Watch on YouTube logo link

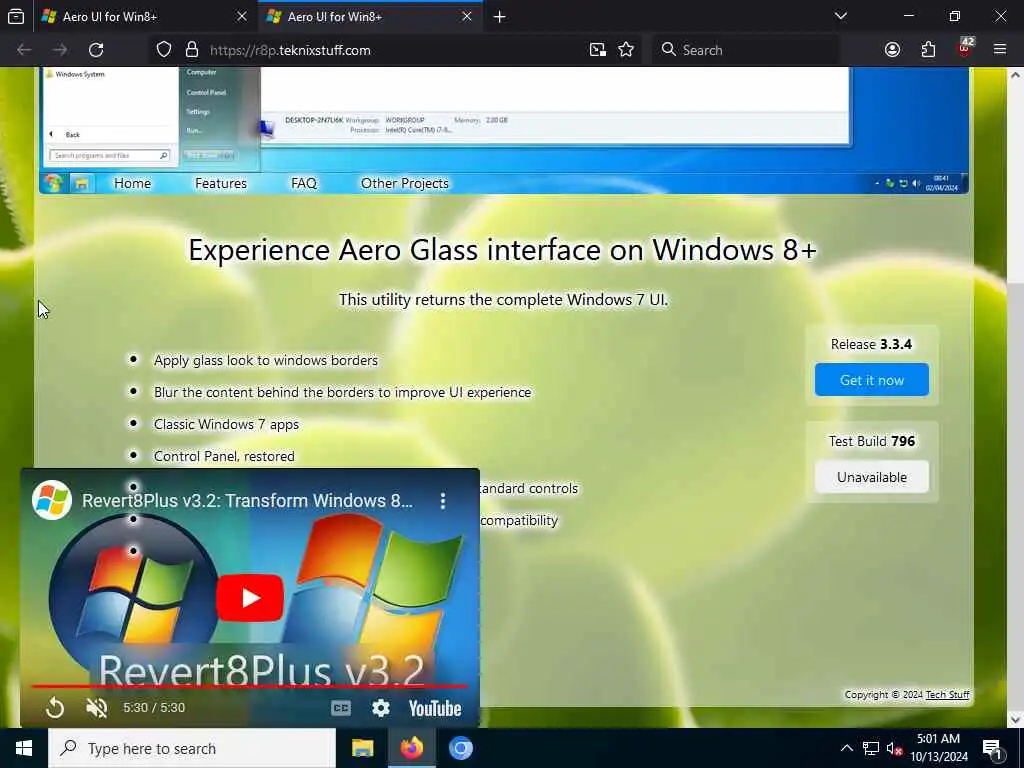pos(435,708)
